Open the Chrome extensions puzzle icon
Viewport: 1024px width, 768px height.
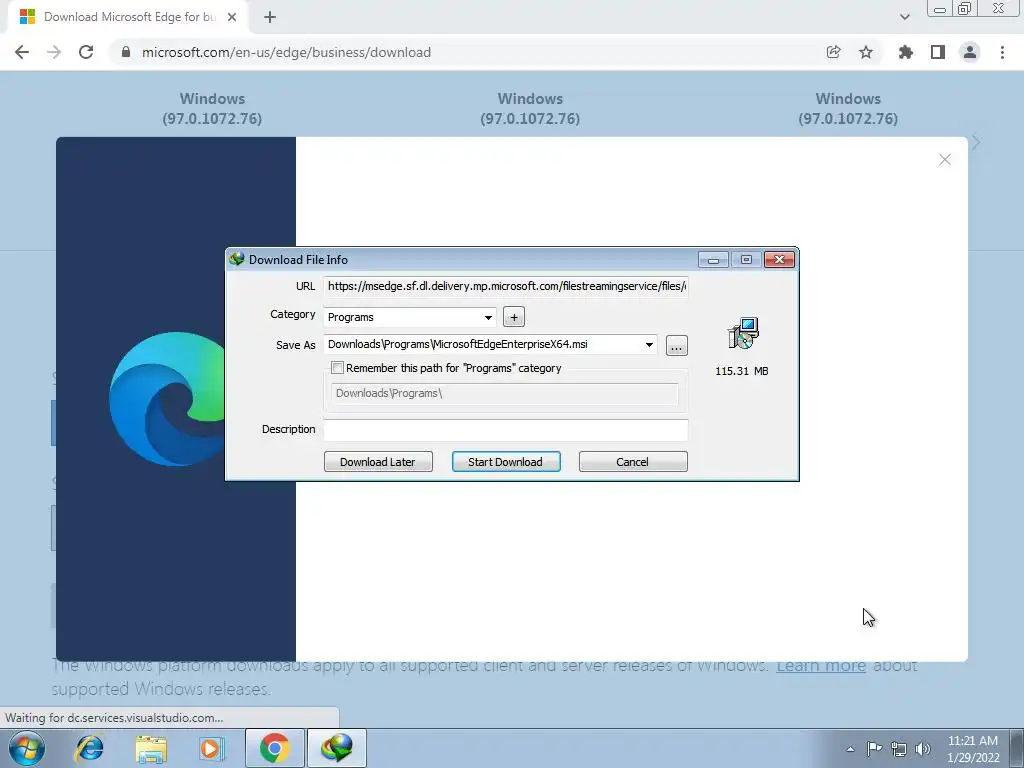coord(905,52)
